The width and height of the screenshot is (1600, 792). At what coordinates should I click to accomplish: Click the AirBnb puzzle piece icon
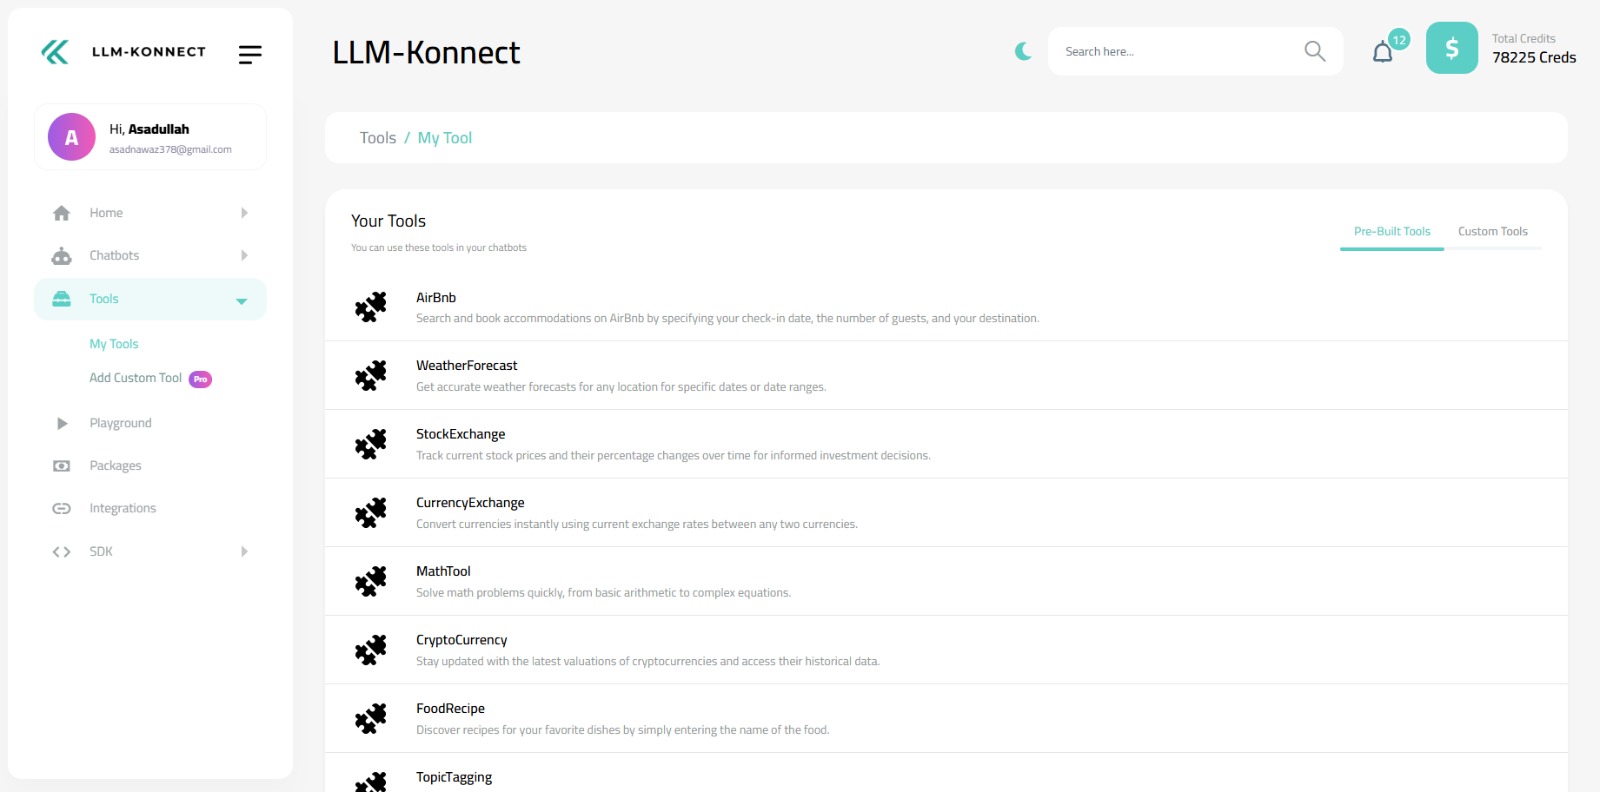371,307
